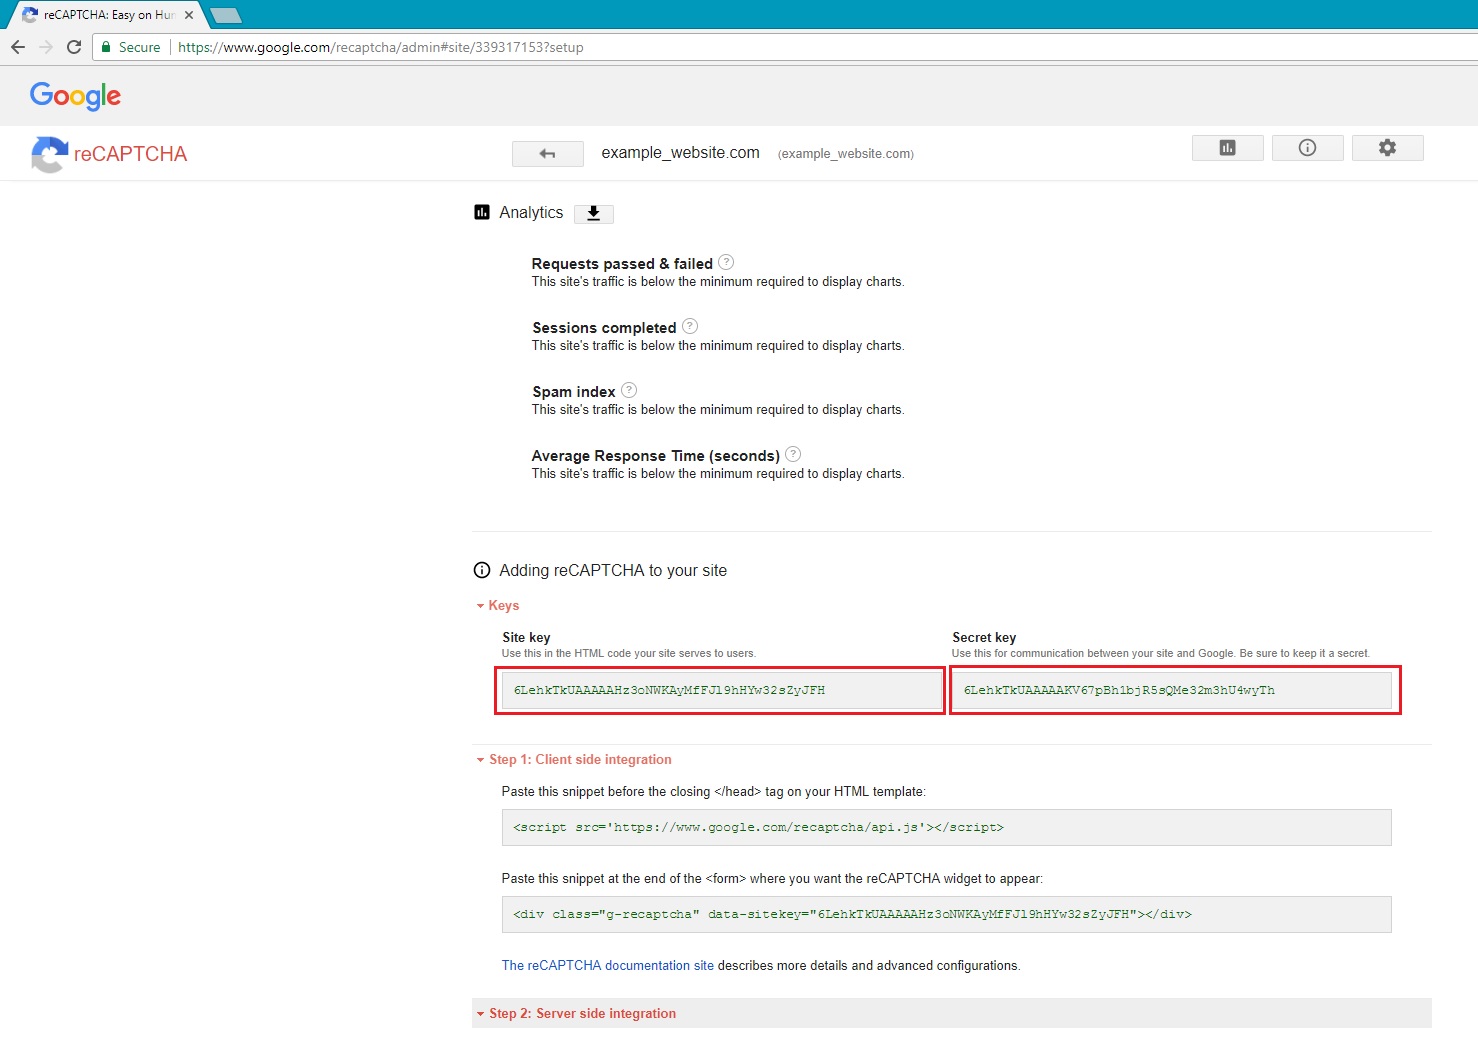Open setup info via the info button

pos(1307,148)
